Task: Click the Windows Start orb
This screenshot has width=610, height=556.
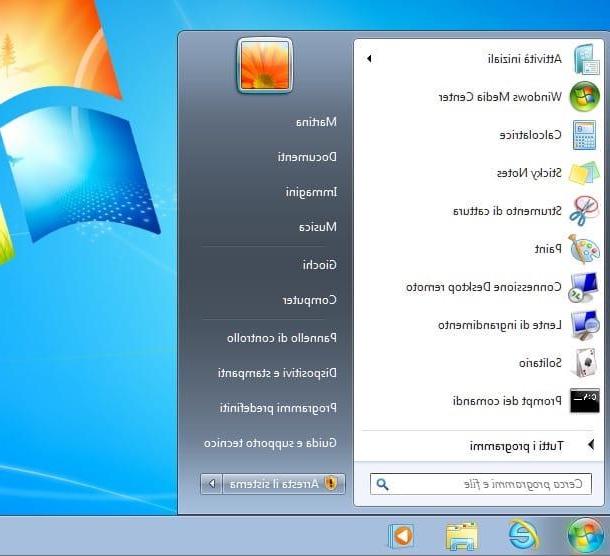Action: click(x=585, y=536)
